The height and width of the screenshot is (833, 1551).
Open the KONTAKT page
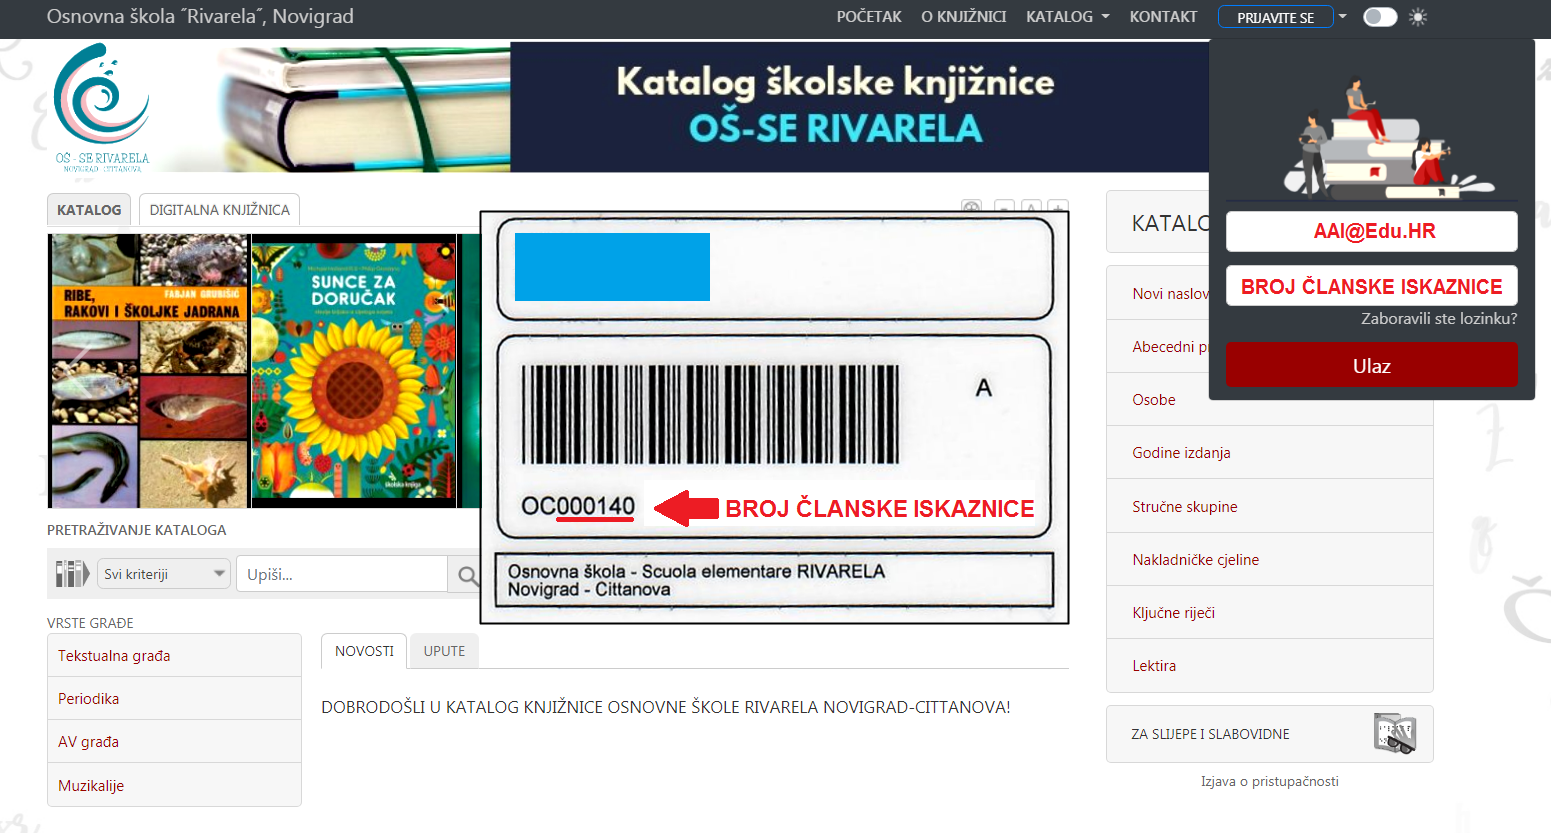click(1163, 17)
